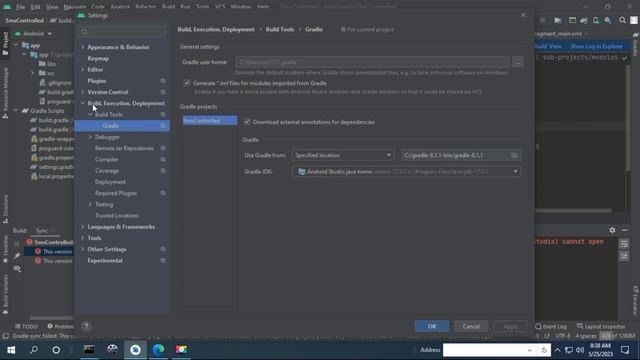Select the Trusted Locations settings item
The width and height of the screenshot is (640, 360).
point(117,216)
